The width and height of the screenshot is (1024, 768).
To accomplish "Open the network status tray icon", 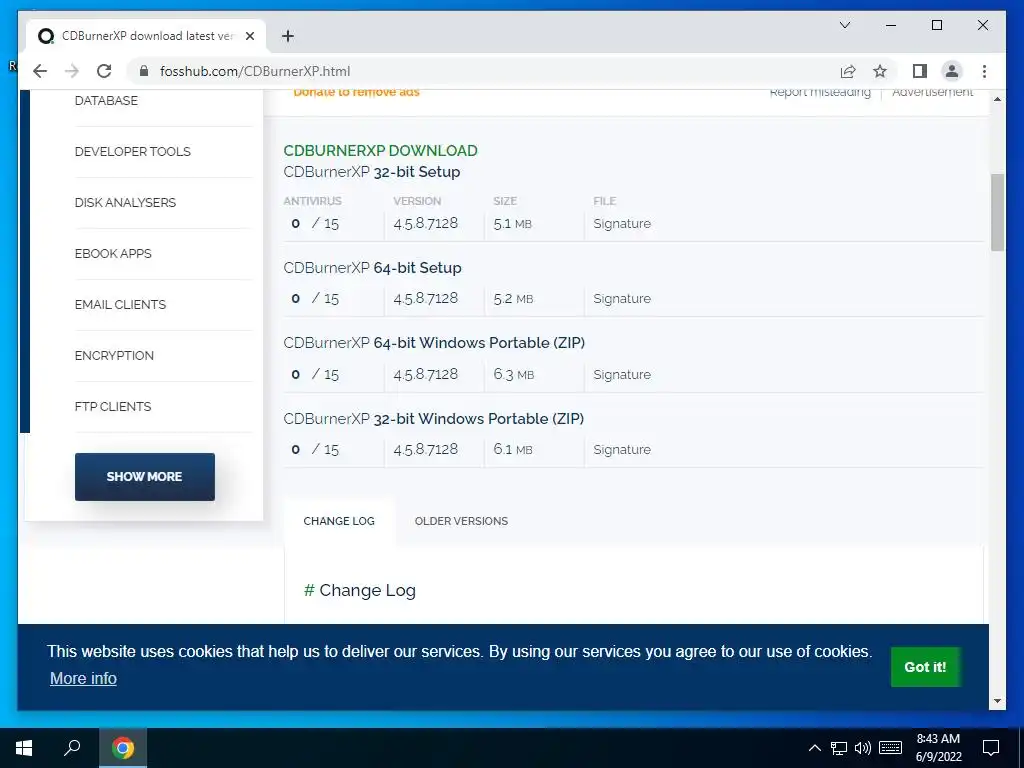I will [x=839, y=748].
